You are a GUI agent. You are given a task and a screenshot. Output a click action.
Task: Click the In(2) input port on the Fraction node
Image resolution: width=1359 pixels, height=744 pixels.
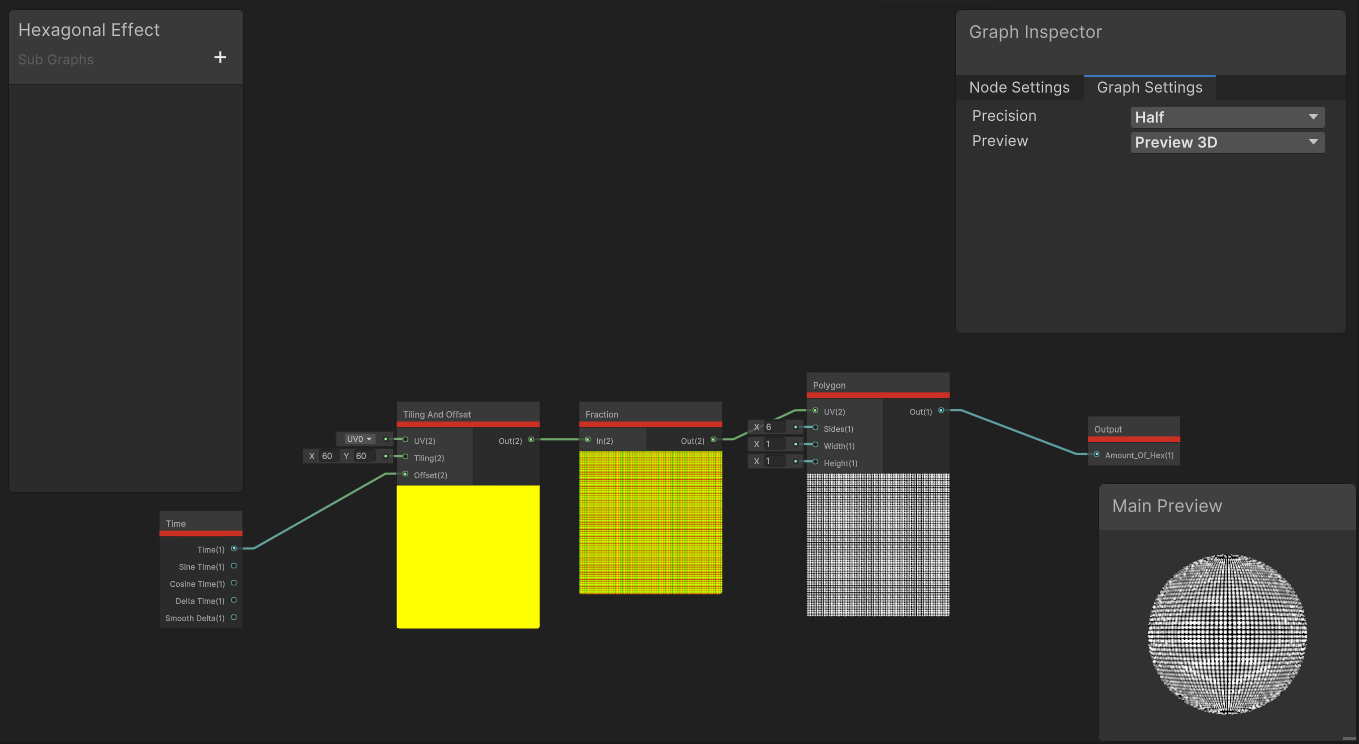point(588,439)
